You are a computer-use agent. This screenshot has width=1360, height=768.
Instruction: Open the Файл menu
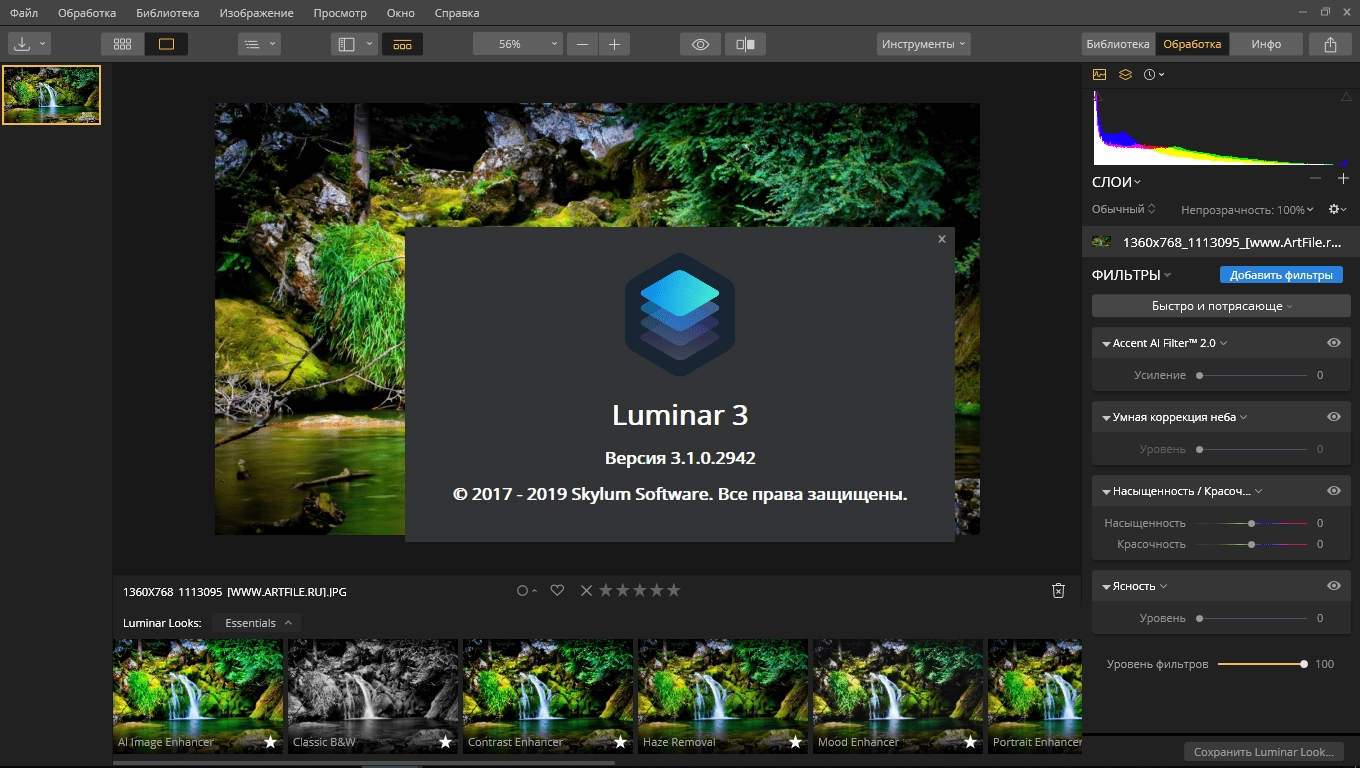24,13
